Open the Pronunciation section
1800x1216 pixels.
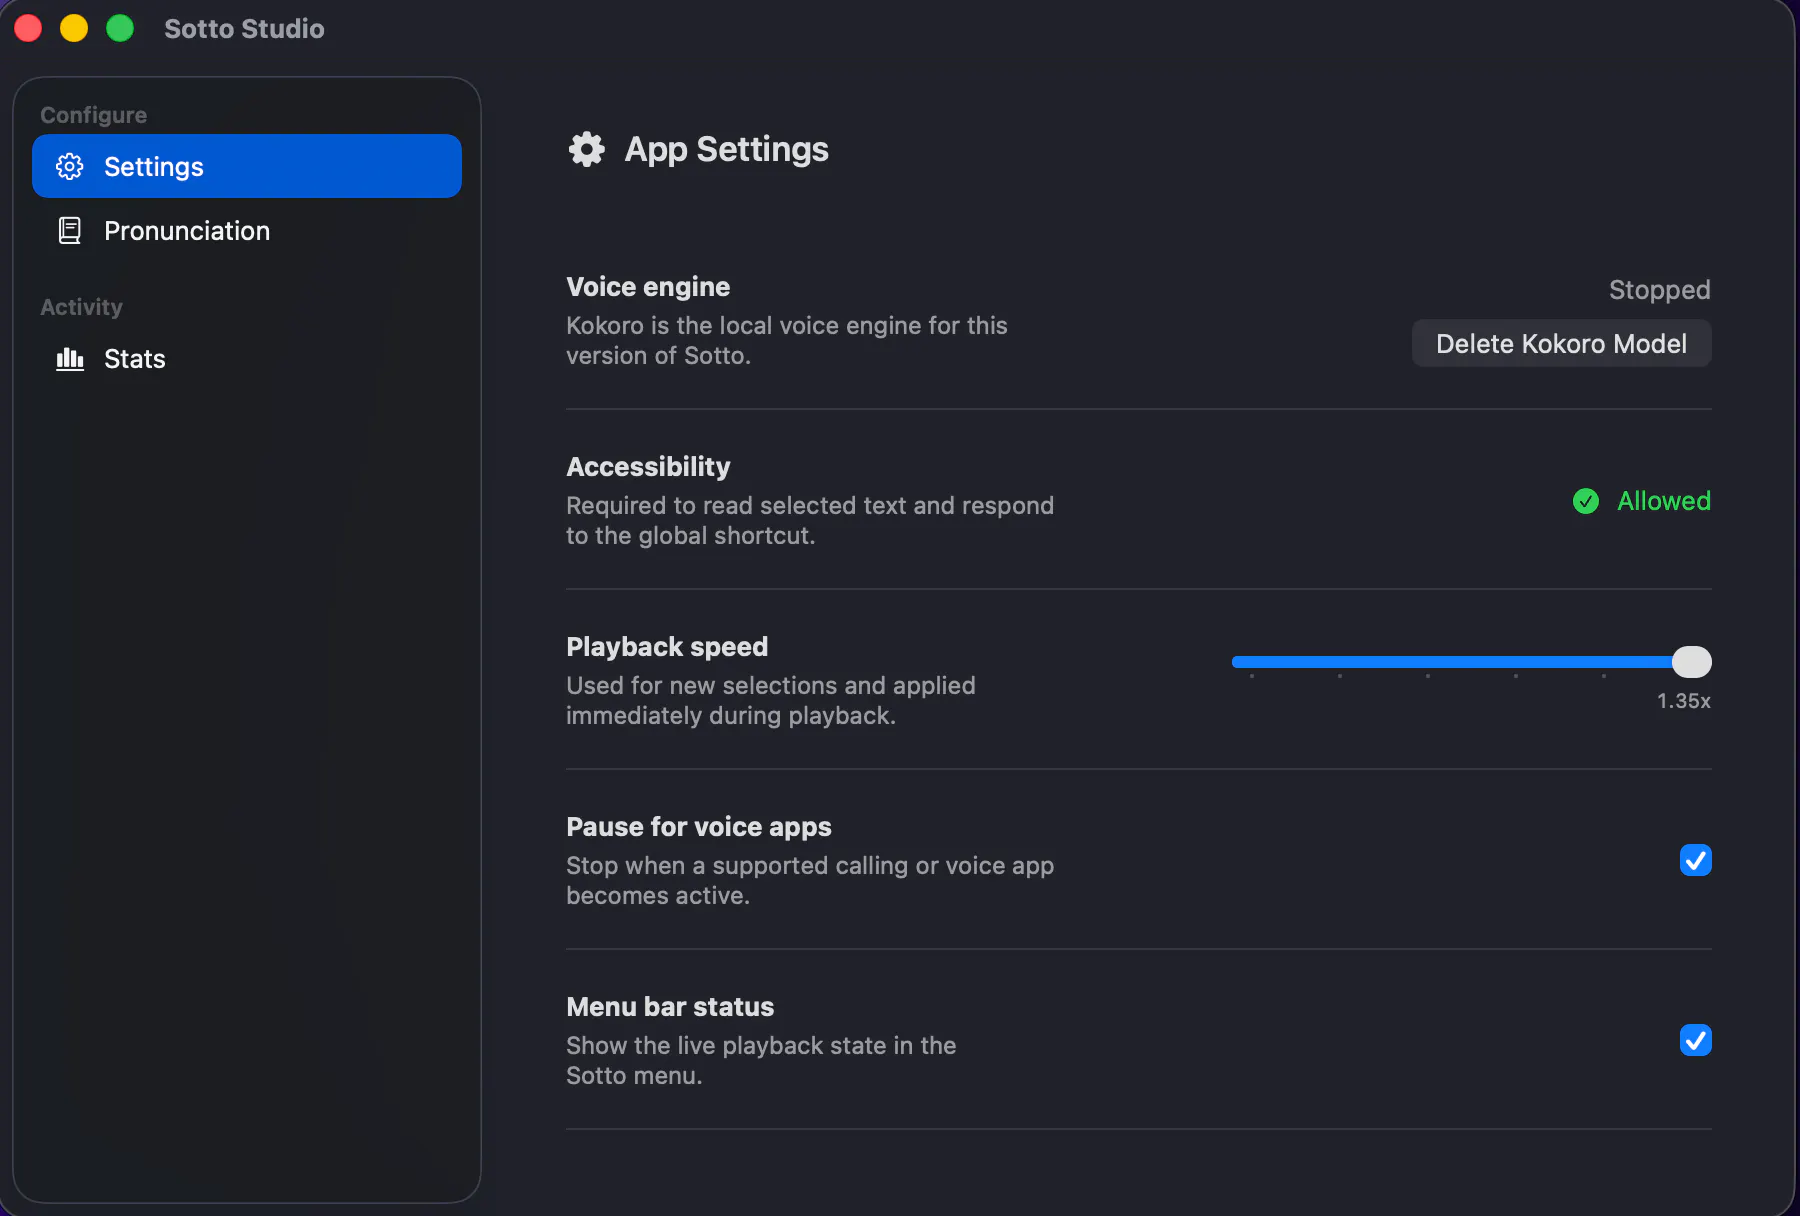[x=247, y=231]
